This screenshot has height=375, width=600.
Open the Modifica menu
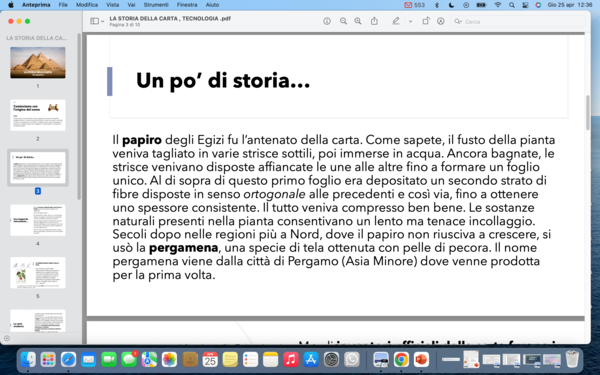(87, 5)
